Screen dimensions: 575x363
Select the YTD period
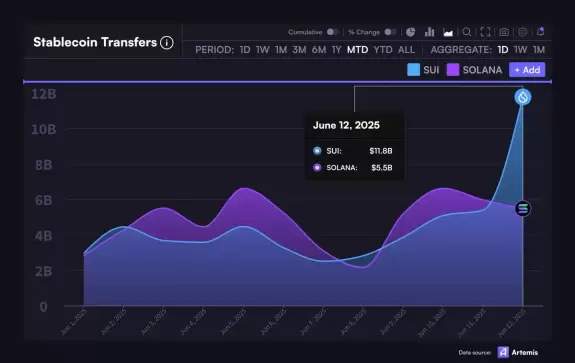pyautogui.click(x=383, y=50)
